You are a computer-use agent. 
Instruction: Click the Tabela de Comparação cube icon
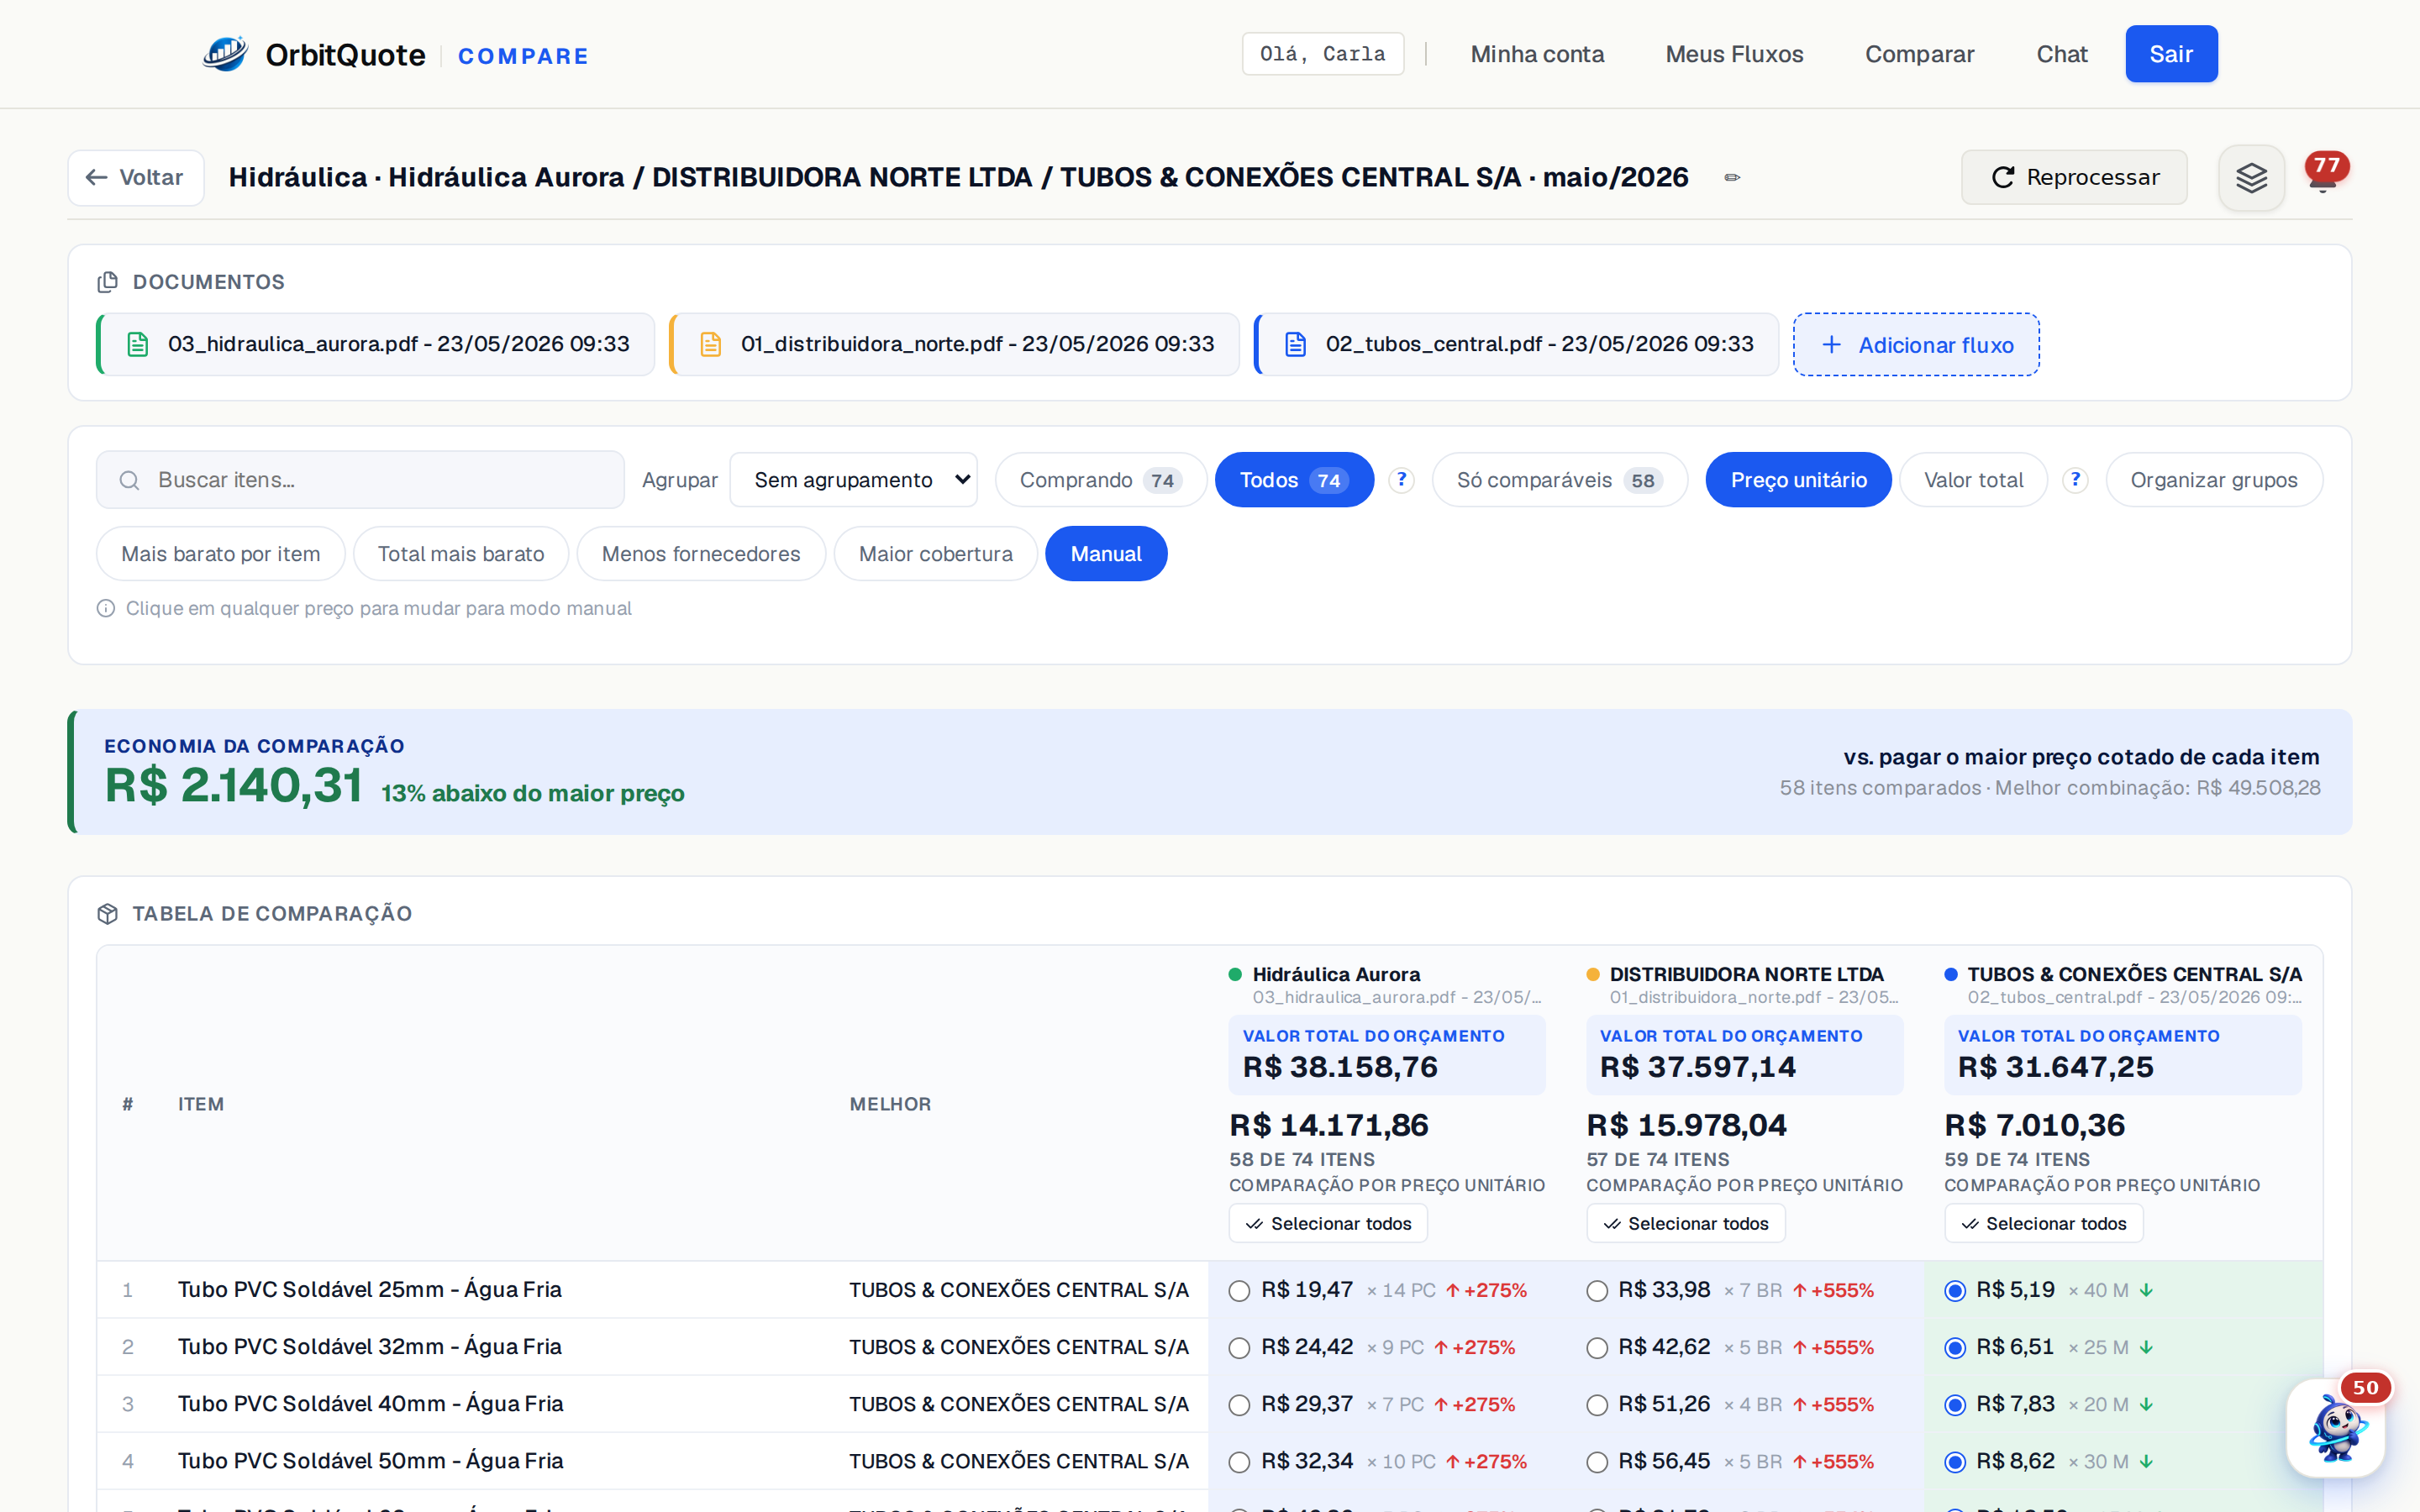108,914
